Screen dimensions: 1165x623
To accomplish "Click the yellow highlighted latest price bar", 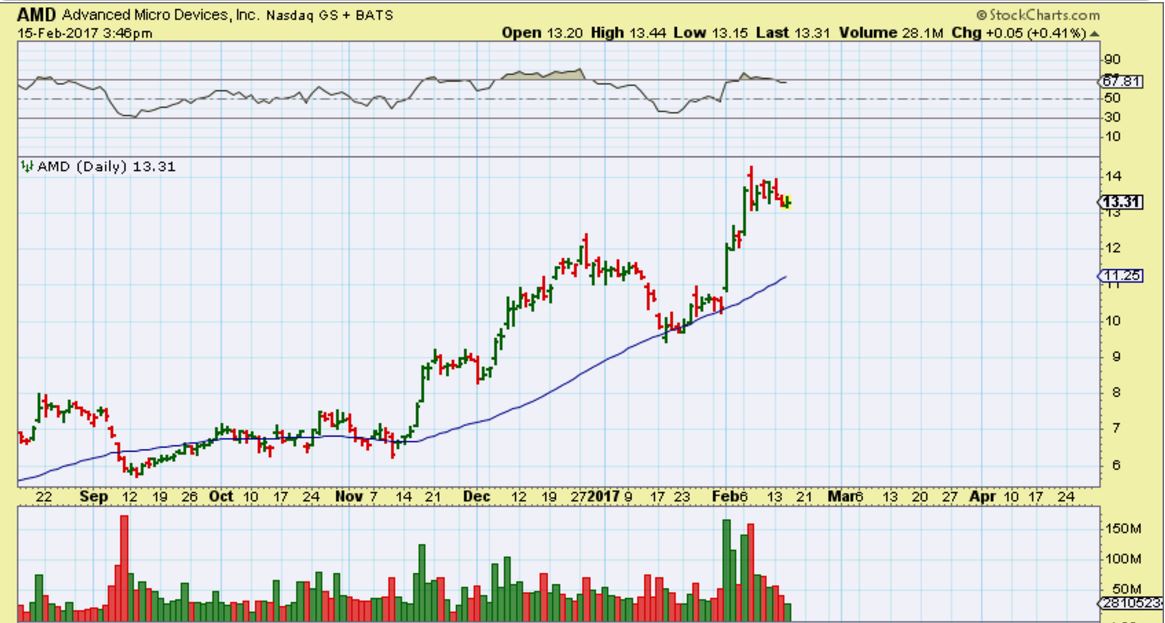I will pyautogui.click(x=788, y=202).
